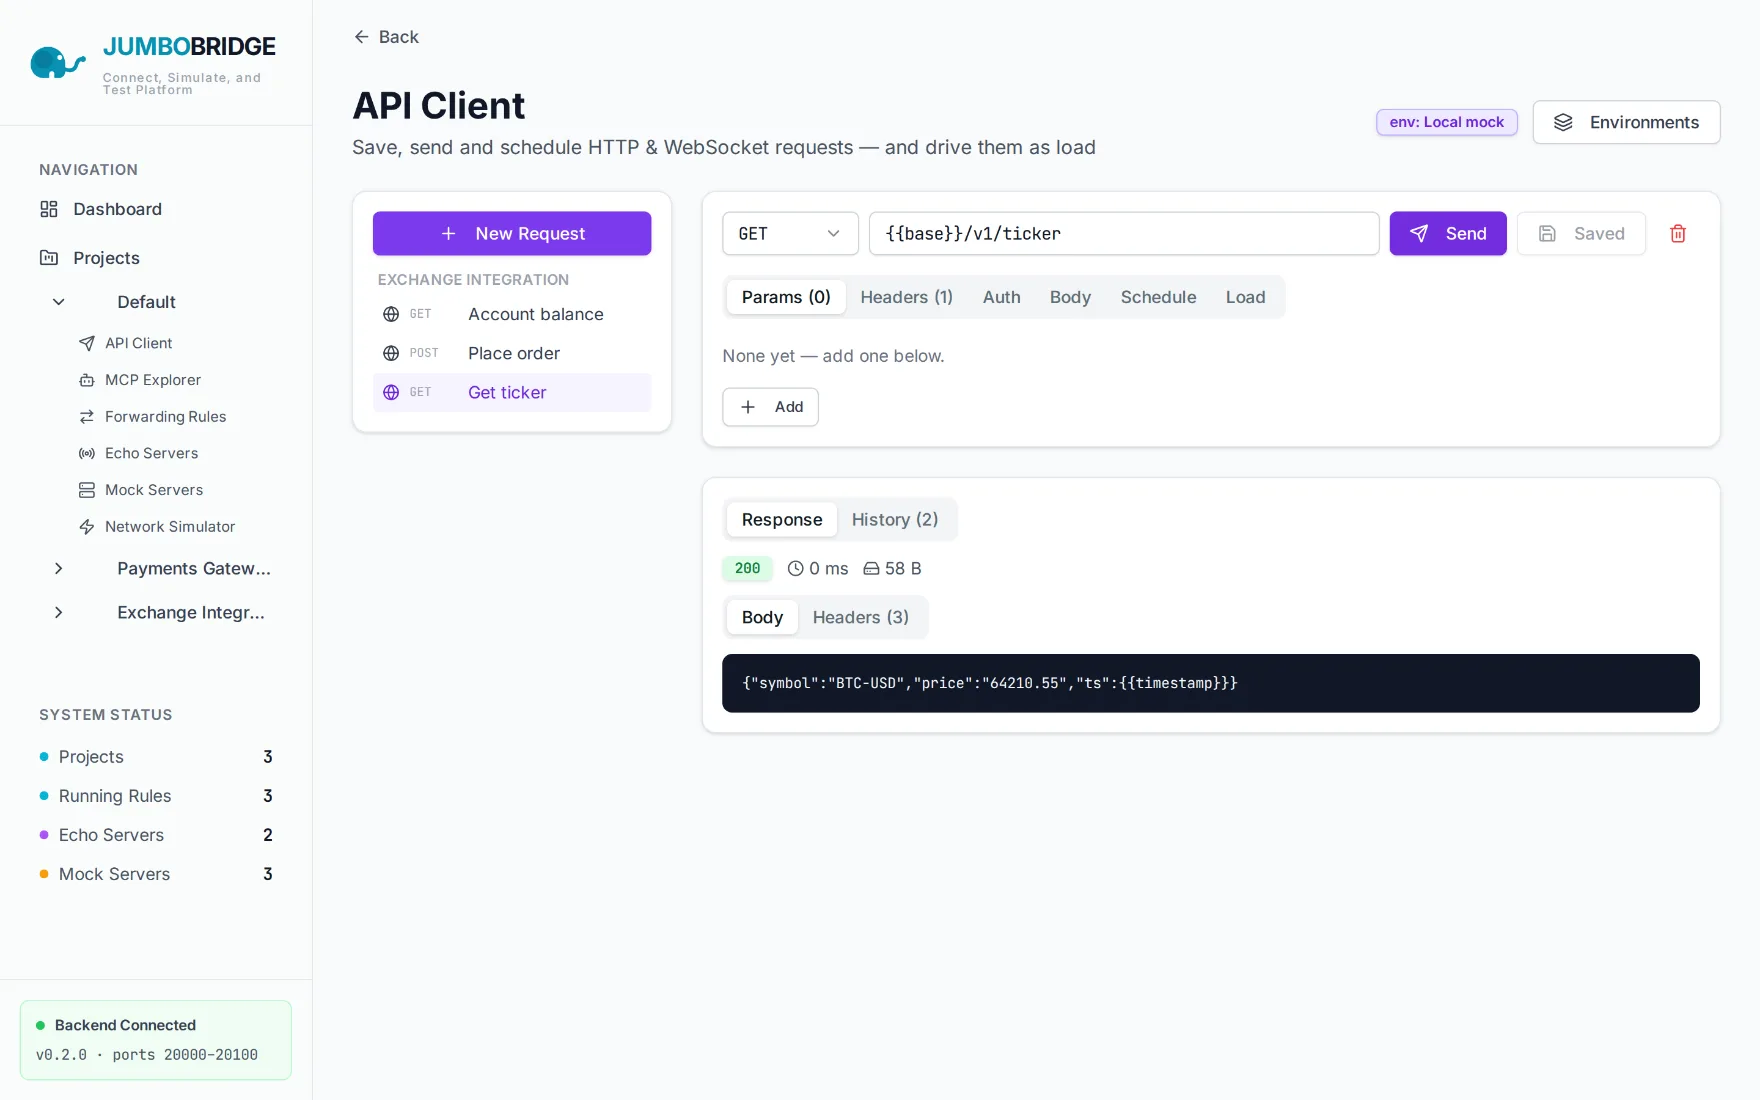Viewport: 1760px width, 1100px height.
Task: Click the globe icon beside Place order
Action: point(391,353)
